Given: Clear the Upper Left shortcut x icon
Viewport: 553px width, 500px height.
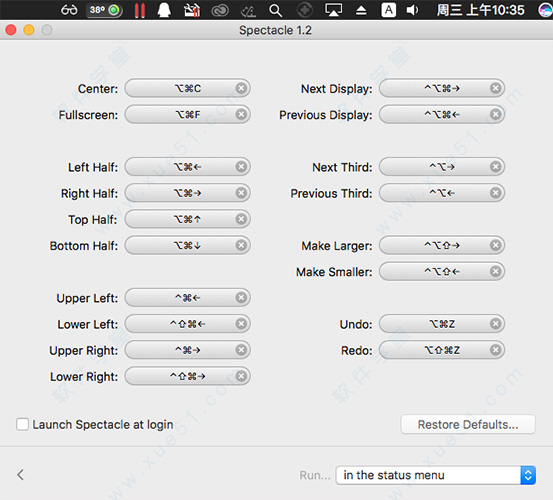Looking at the screenshot, I should [241, 298].
